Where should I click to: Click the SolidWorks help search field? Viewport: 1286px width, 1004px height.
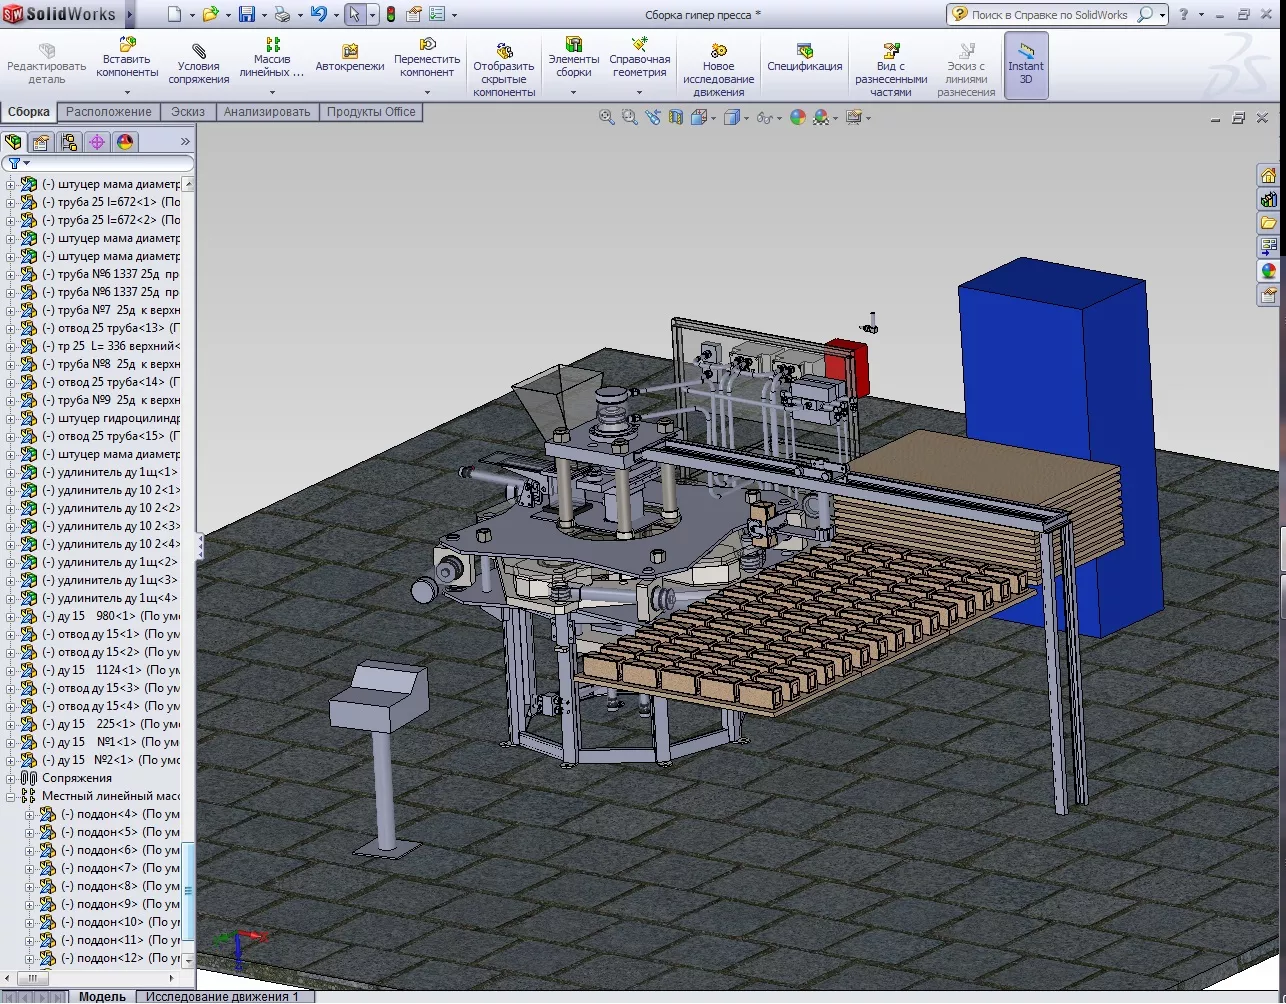(x=1050, y=15)
